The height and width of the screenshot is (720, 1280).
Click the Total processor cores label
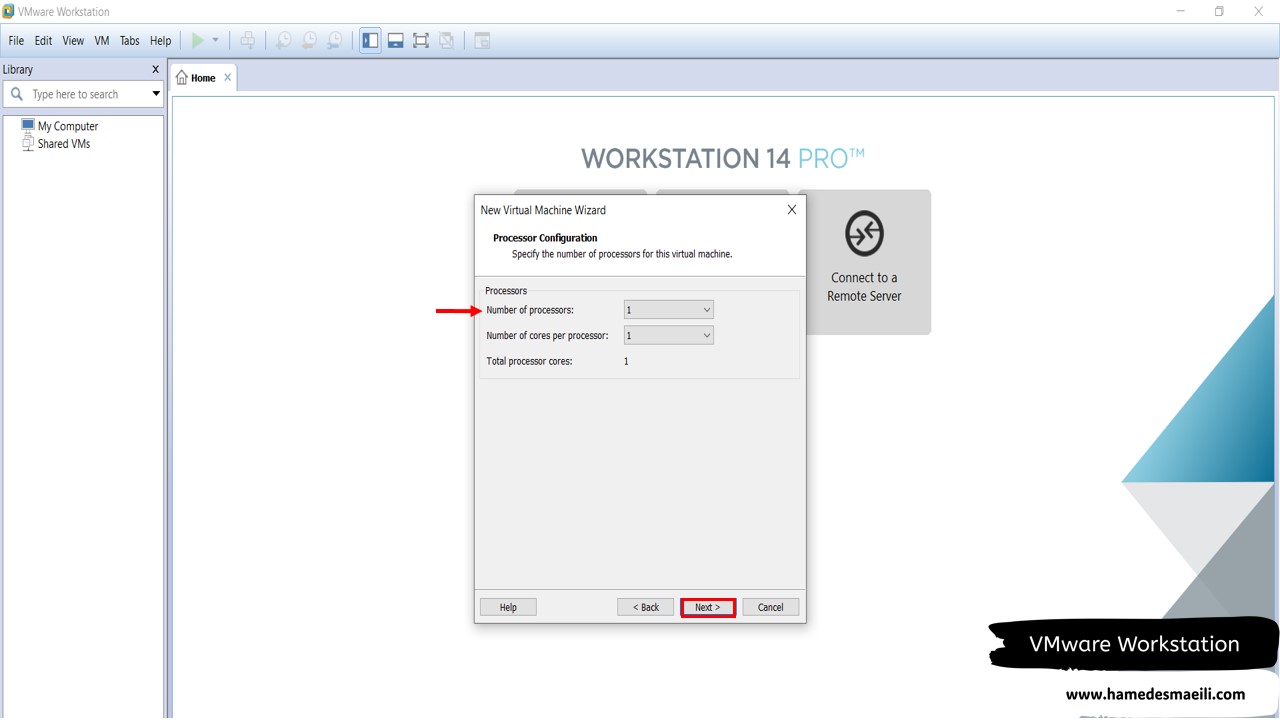coord(529,361)
